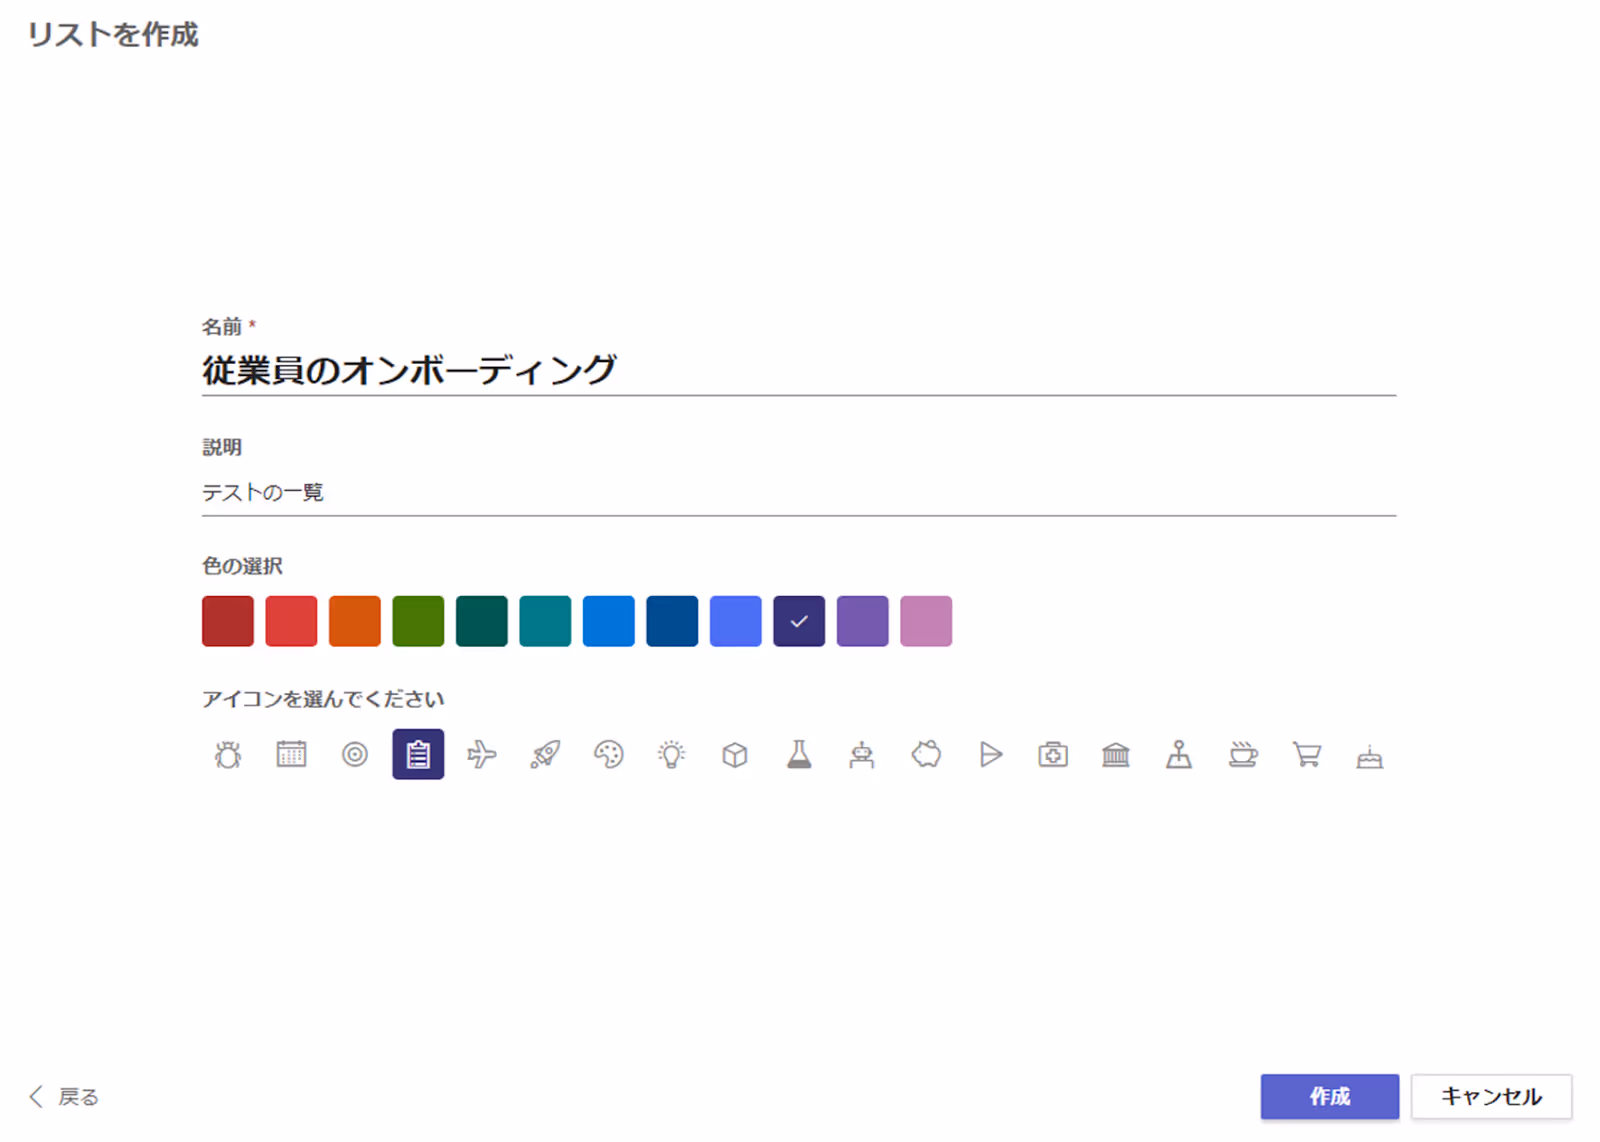Image resolution: width=1600 pixels, height=1142 pixels.
Task: Click the 作成 create button
Action: click(x=1330, y=1097)
